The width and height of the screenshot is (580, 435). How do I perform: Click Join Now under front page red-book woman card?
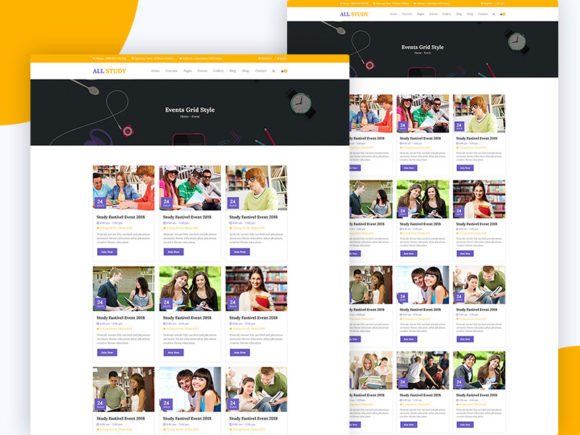tap(240, 353)
